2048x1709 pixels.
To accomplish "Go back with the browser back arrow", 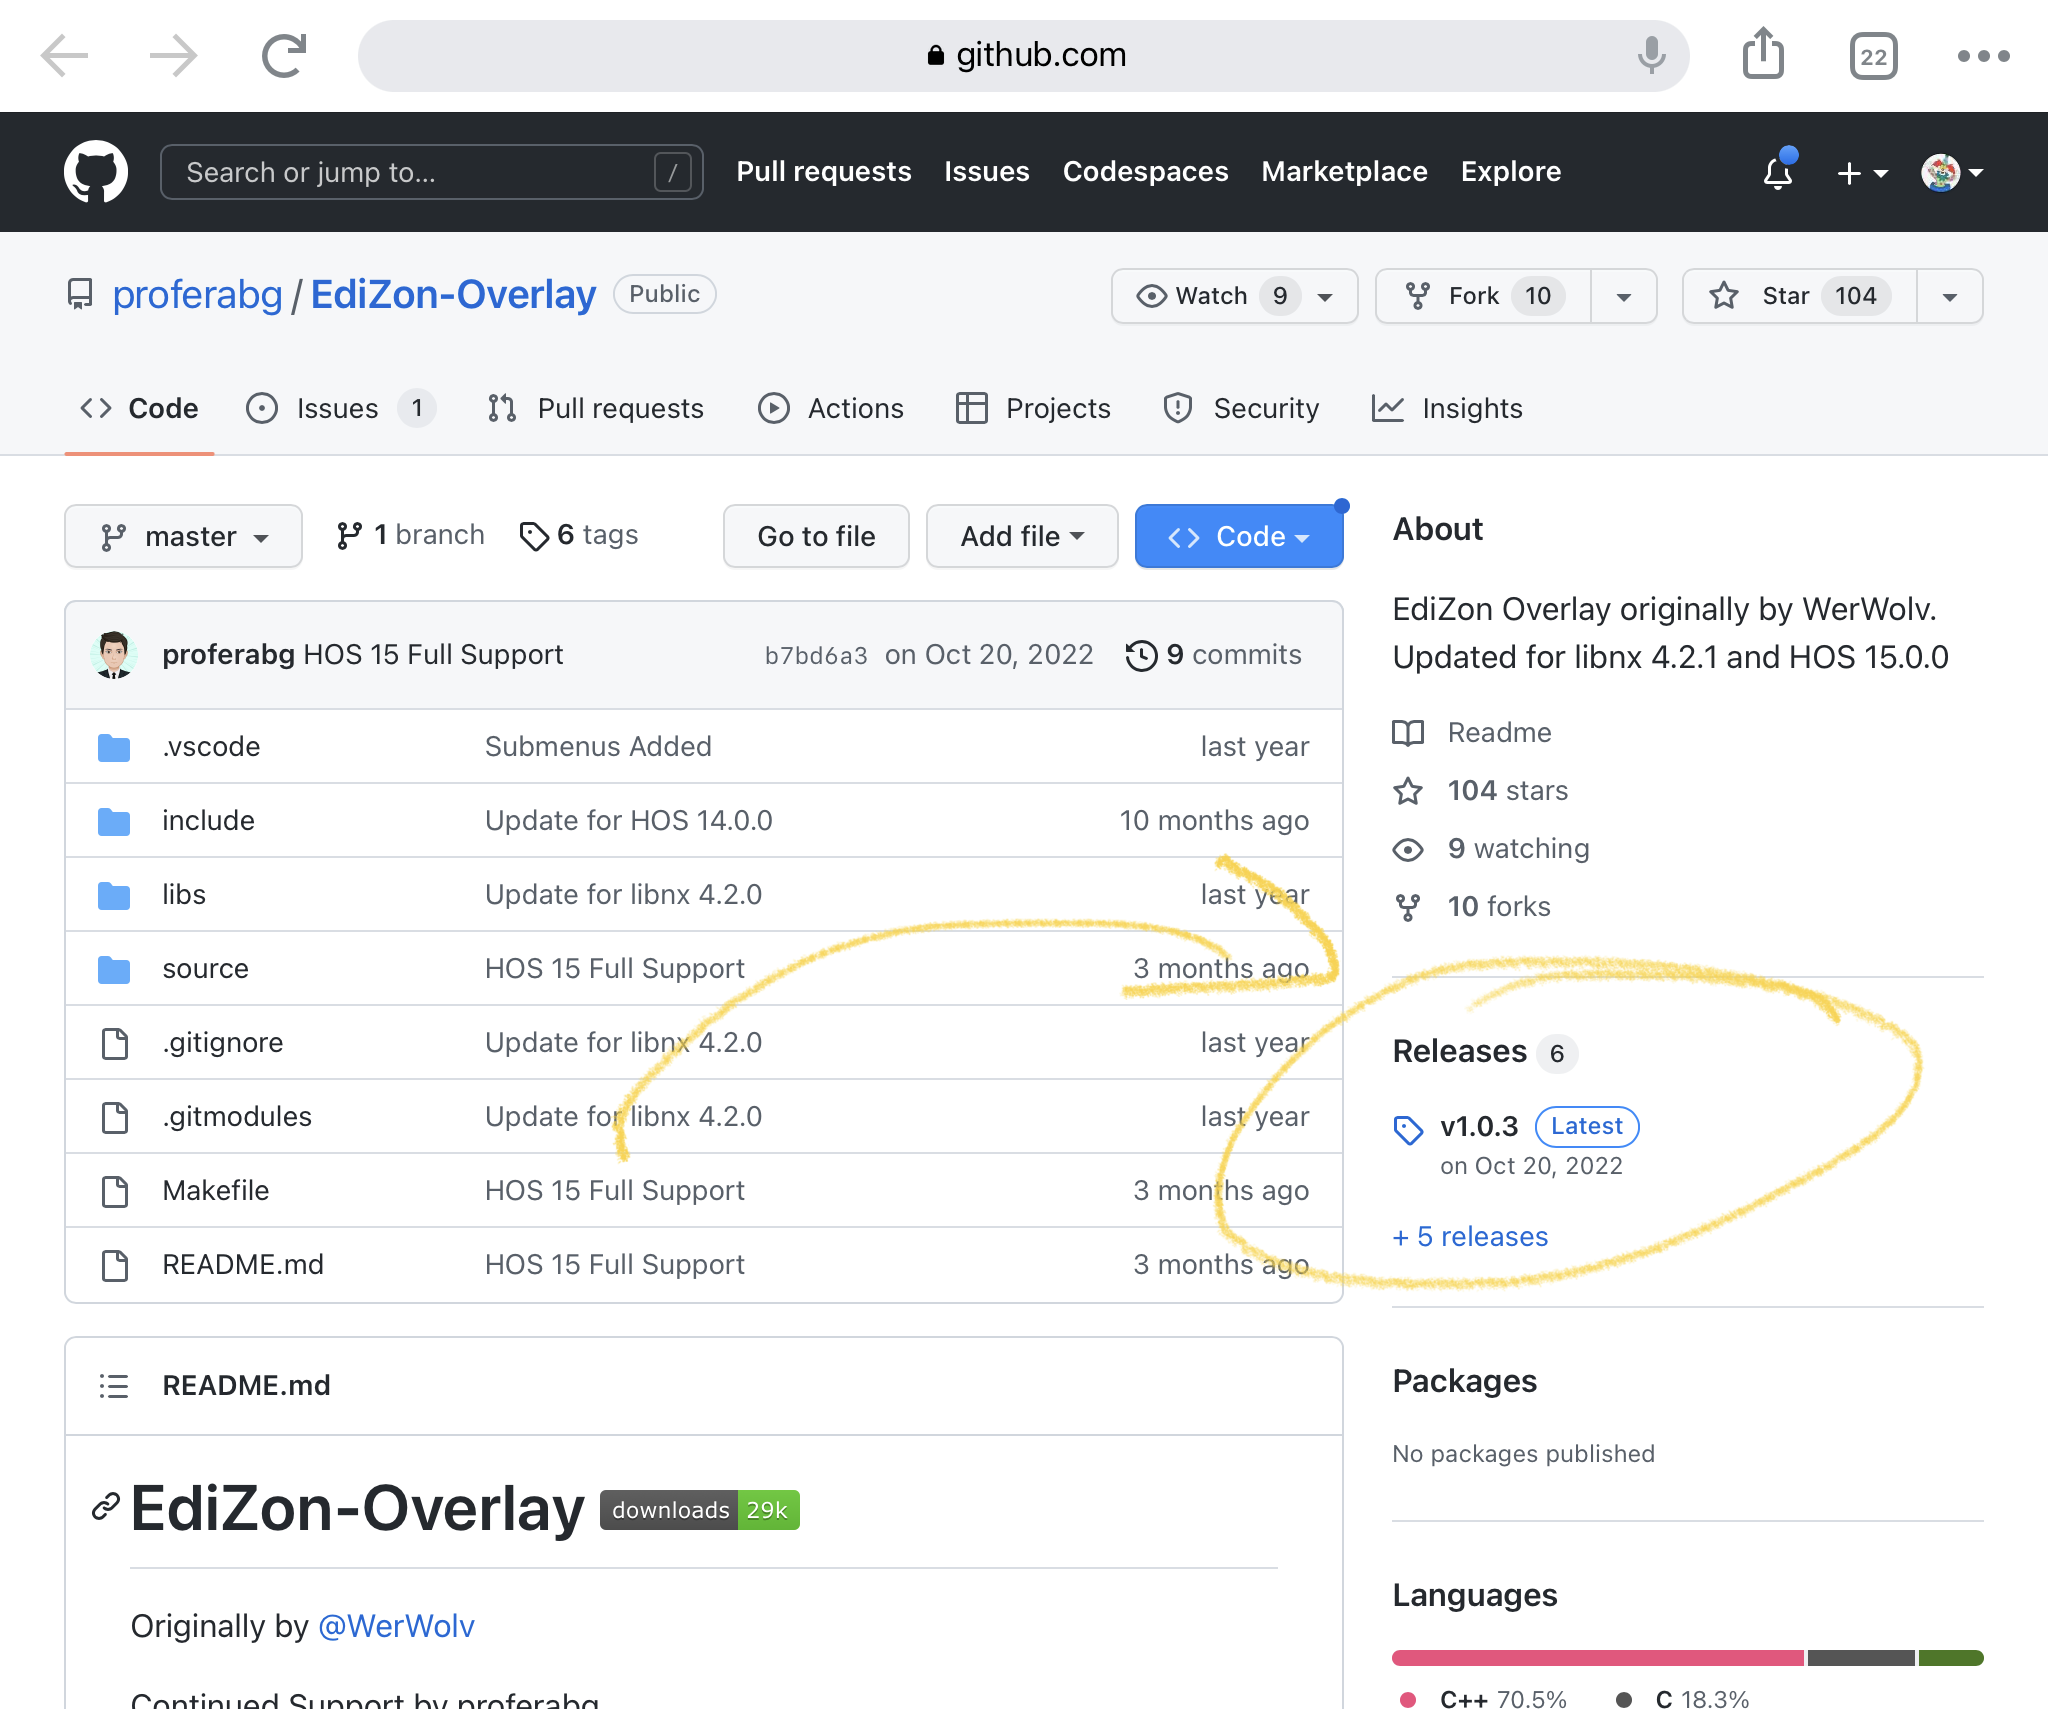I will pyautogui.click(x=64, y=56).
